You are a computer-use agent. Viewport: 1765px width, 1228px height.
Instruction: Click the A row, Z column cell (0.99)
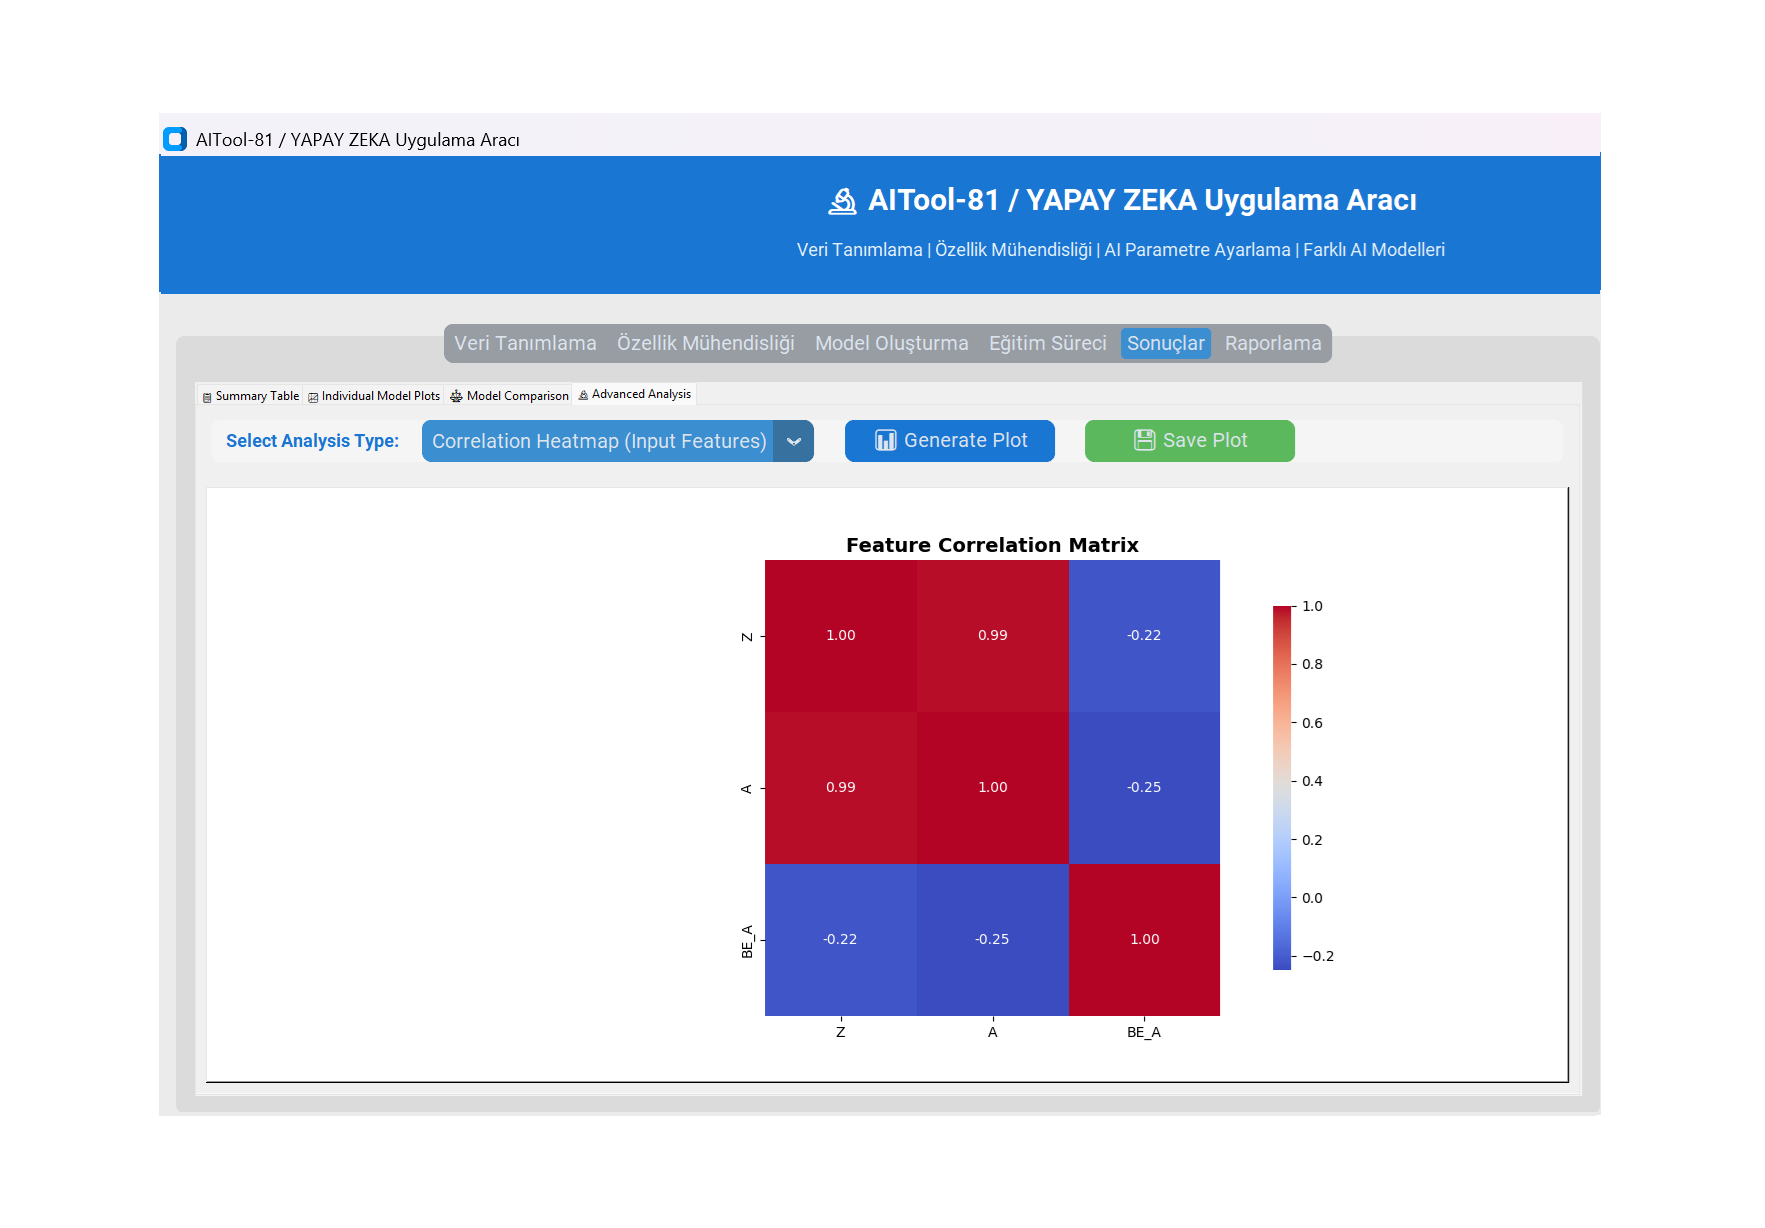pyautogui.click(x=841, y=788)
